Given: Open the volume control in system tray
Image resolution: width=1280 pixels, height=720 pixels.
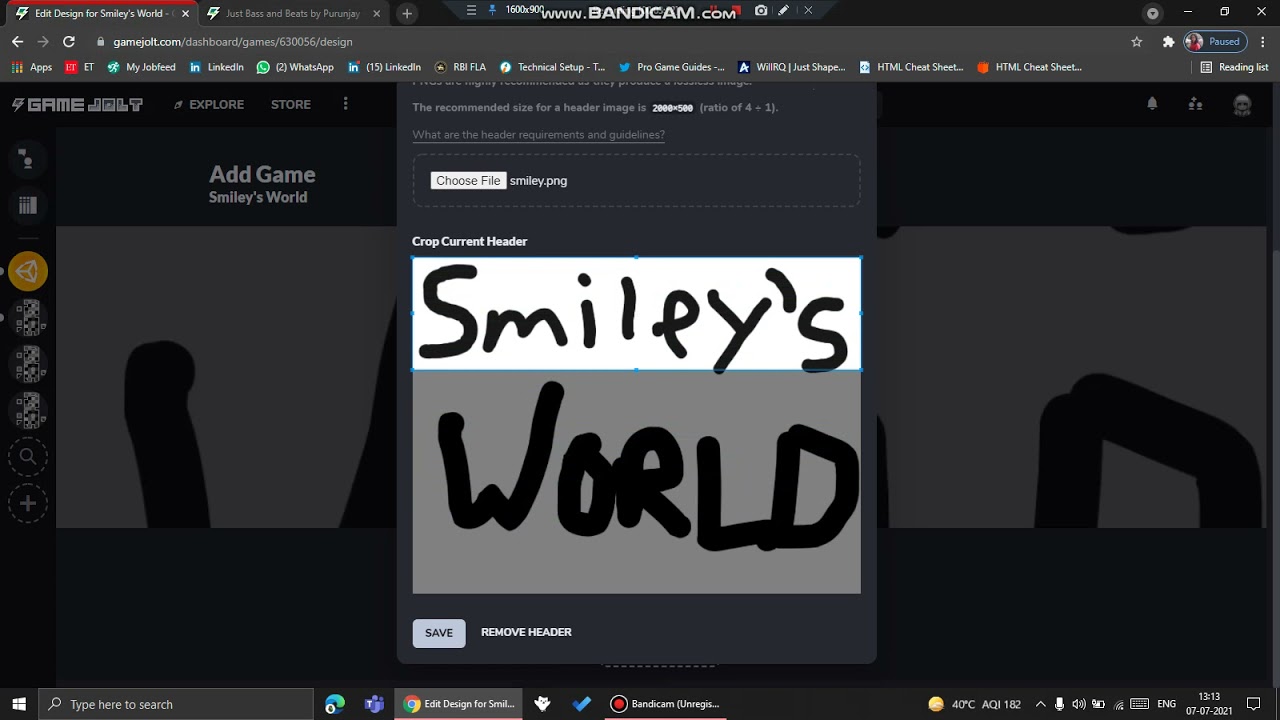Looking at the screenshot, I should (x=1079, y=704).
